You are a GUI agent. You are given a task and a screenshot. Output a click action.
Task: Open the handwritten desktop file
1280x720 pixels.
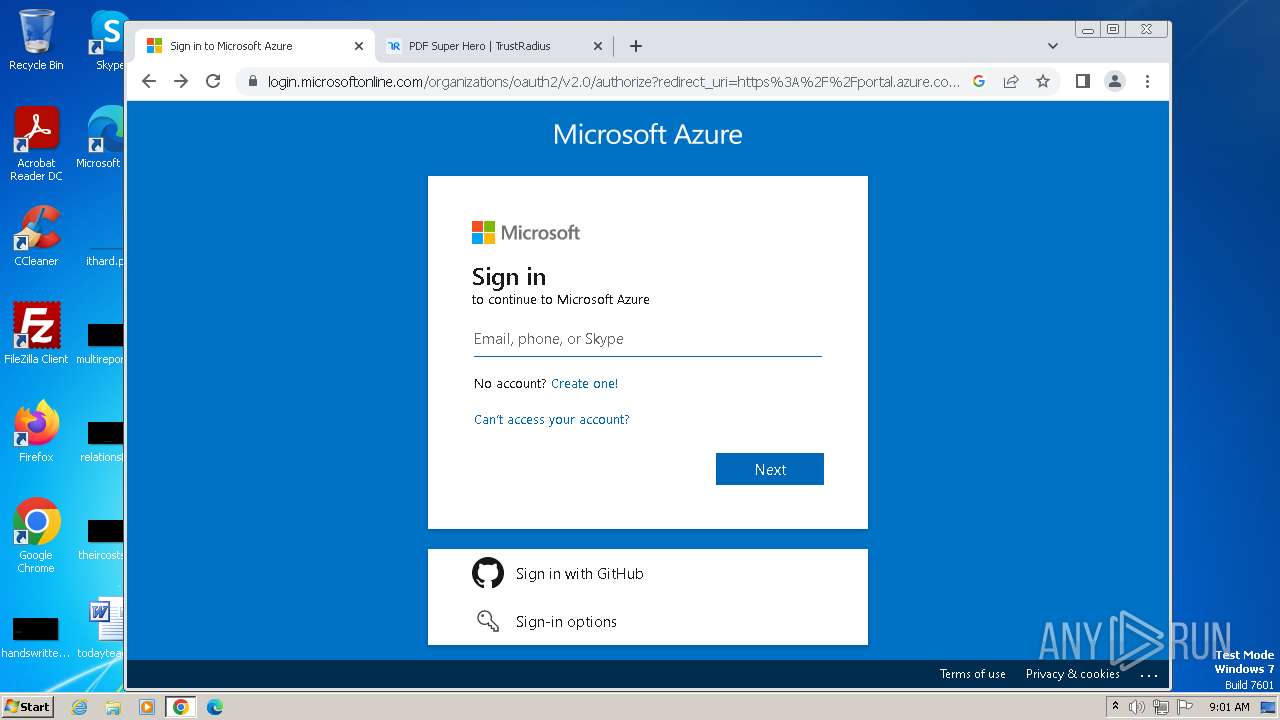[x=36, y=637]
